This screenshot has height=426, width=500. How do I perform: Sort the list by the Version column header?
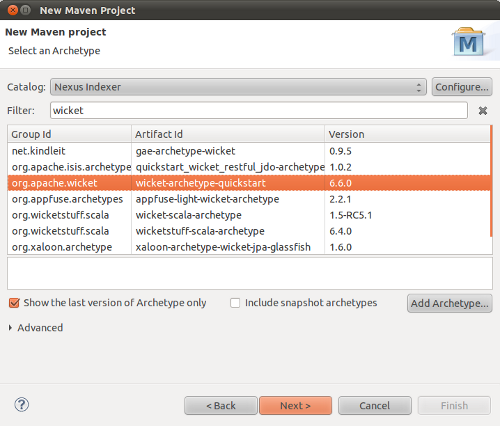(407, 134)
